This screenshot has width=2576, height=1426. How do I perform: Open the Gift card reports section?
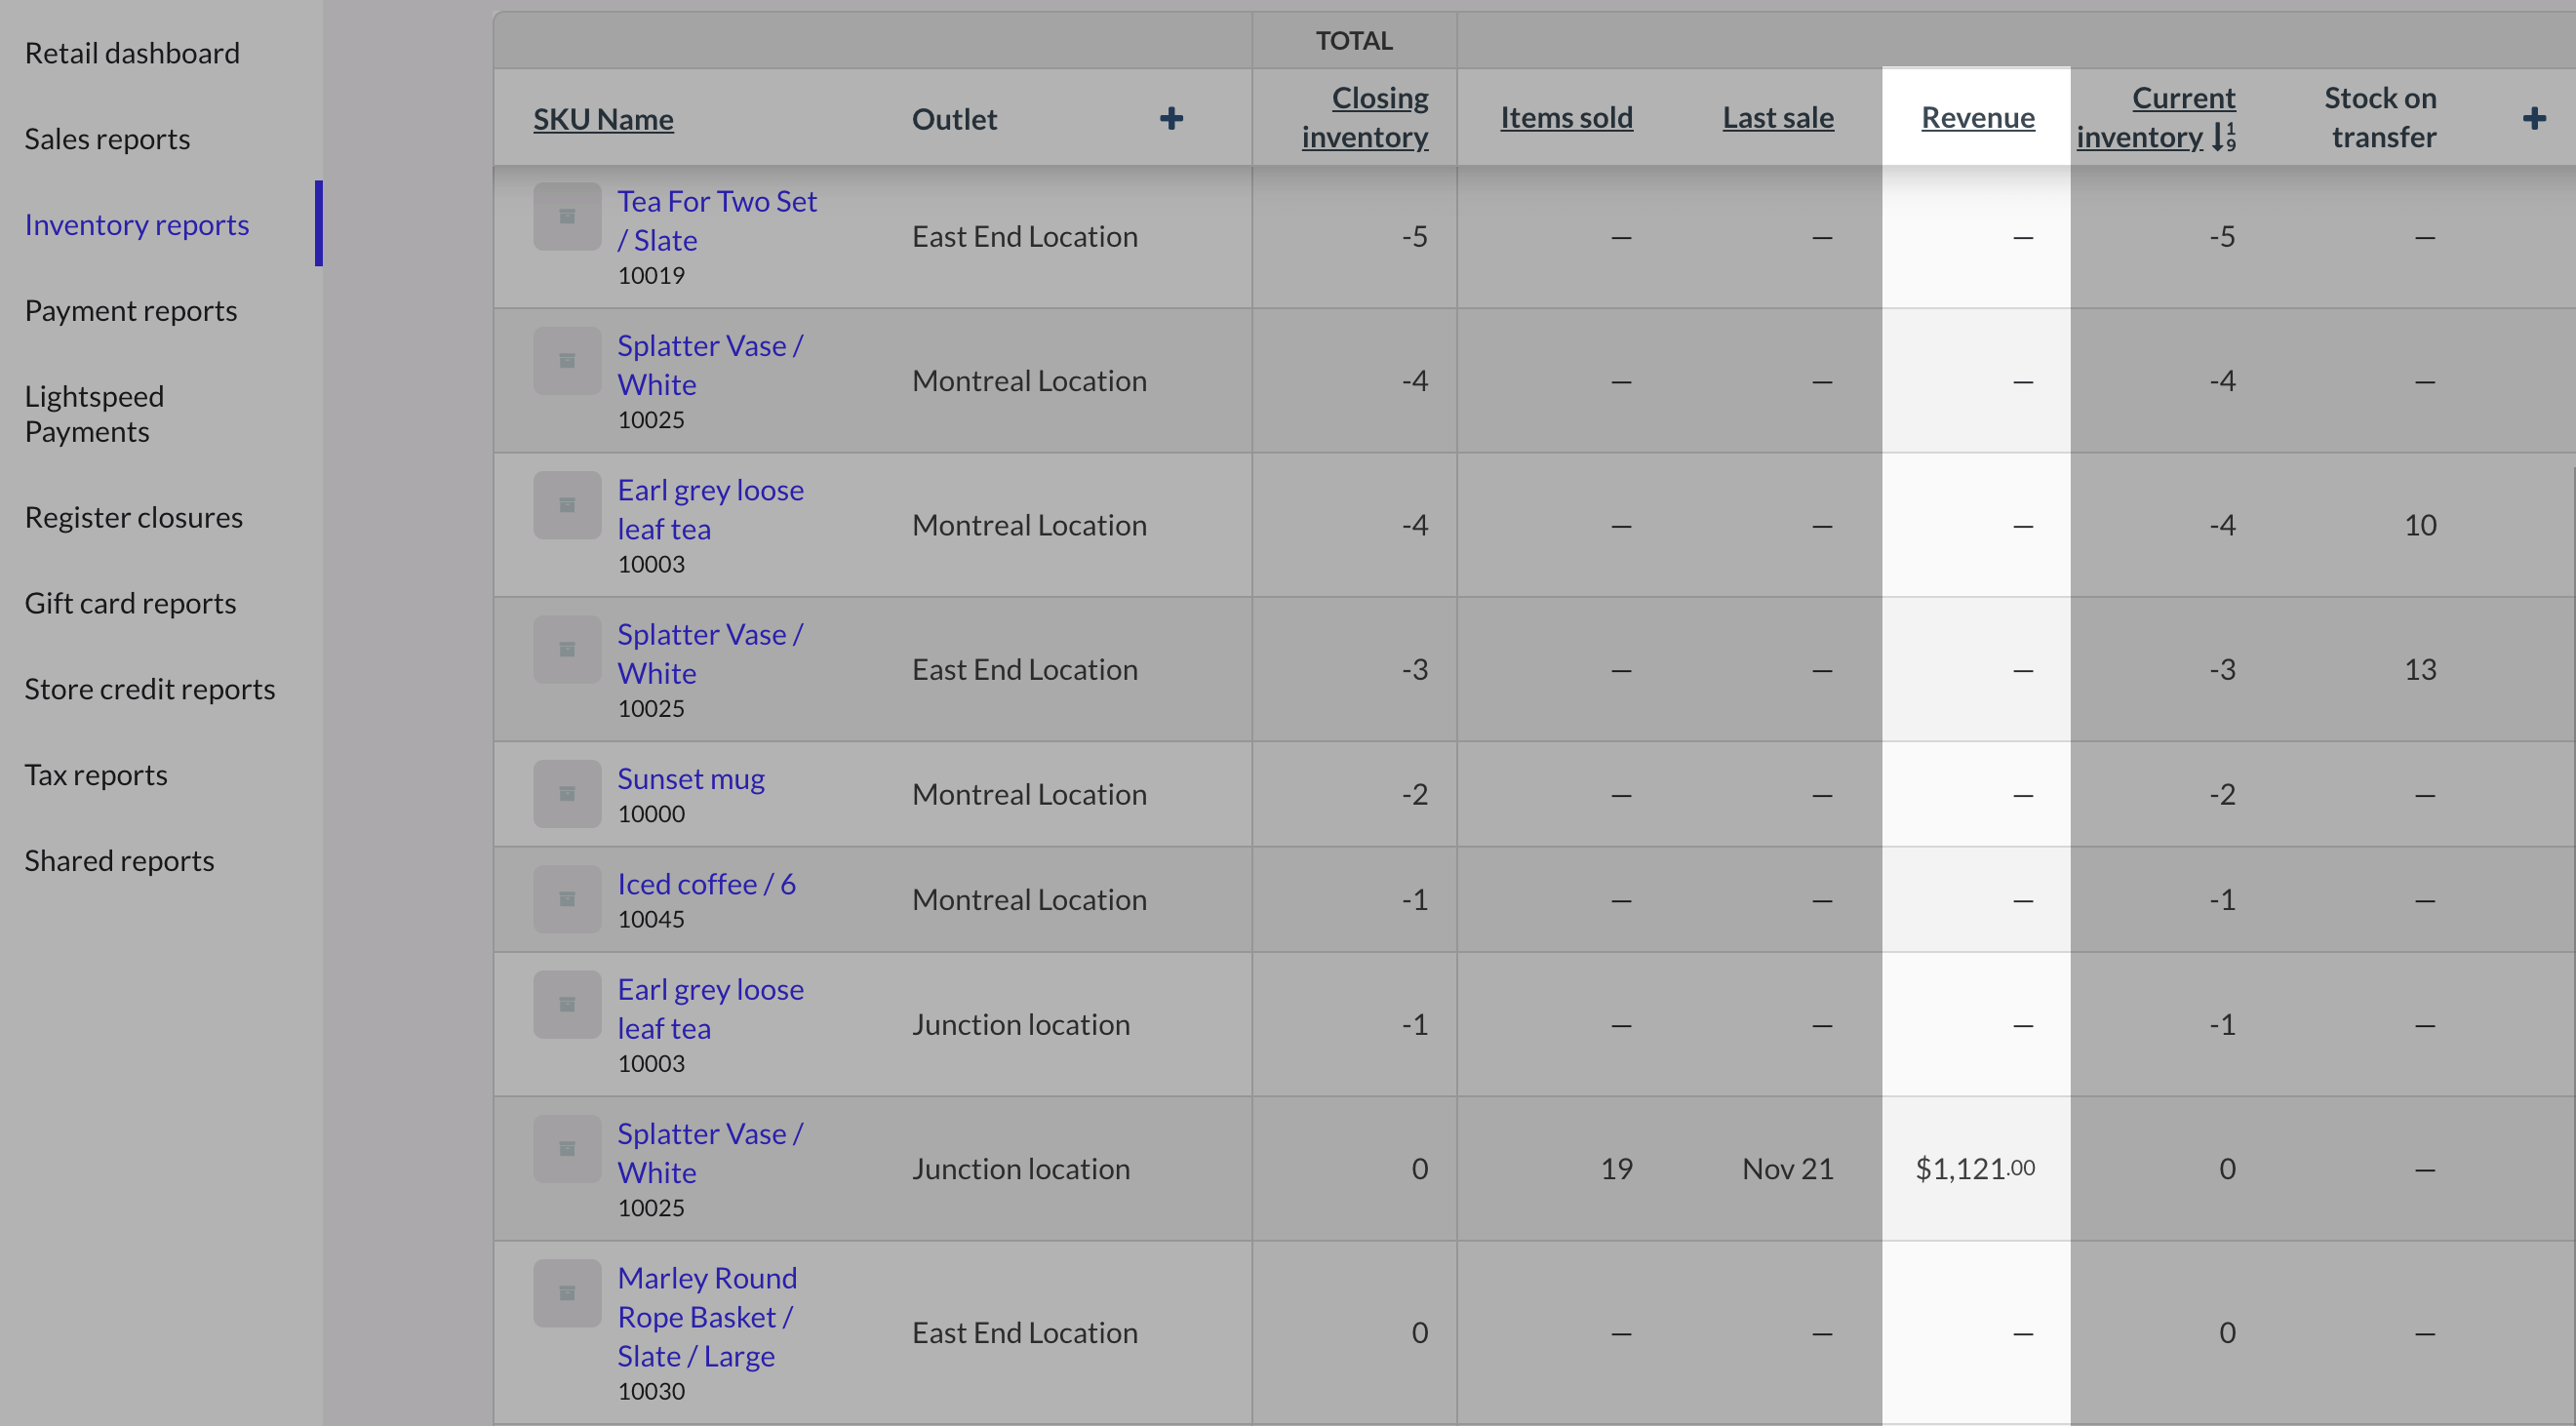130,603
